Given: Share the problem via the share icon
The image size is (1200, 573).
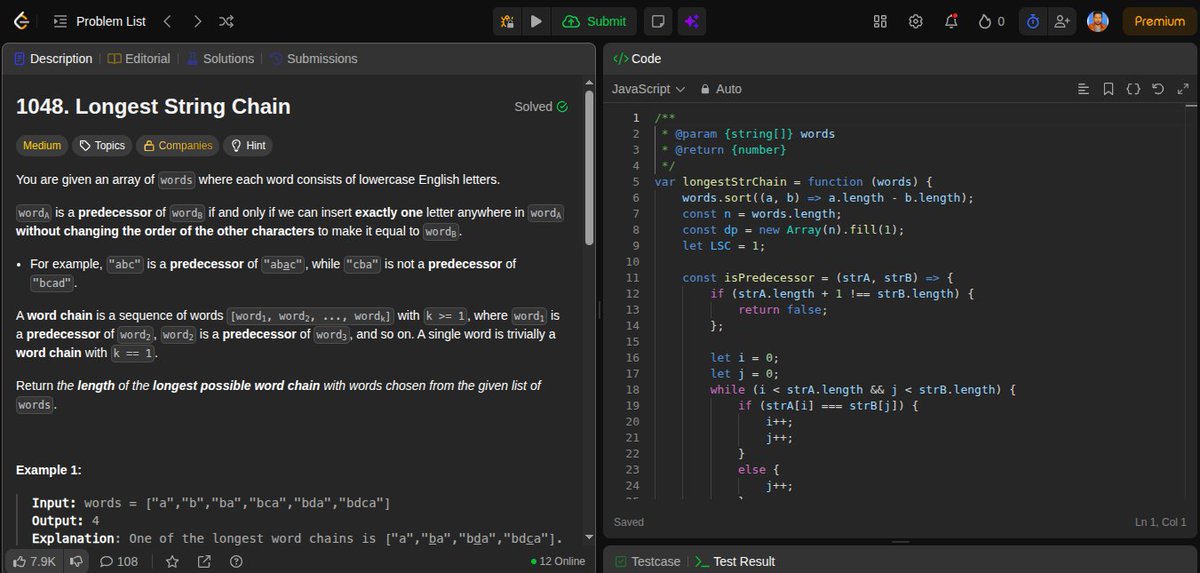Looking at the screenshot, I should 204,562.
